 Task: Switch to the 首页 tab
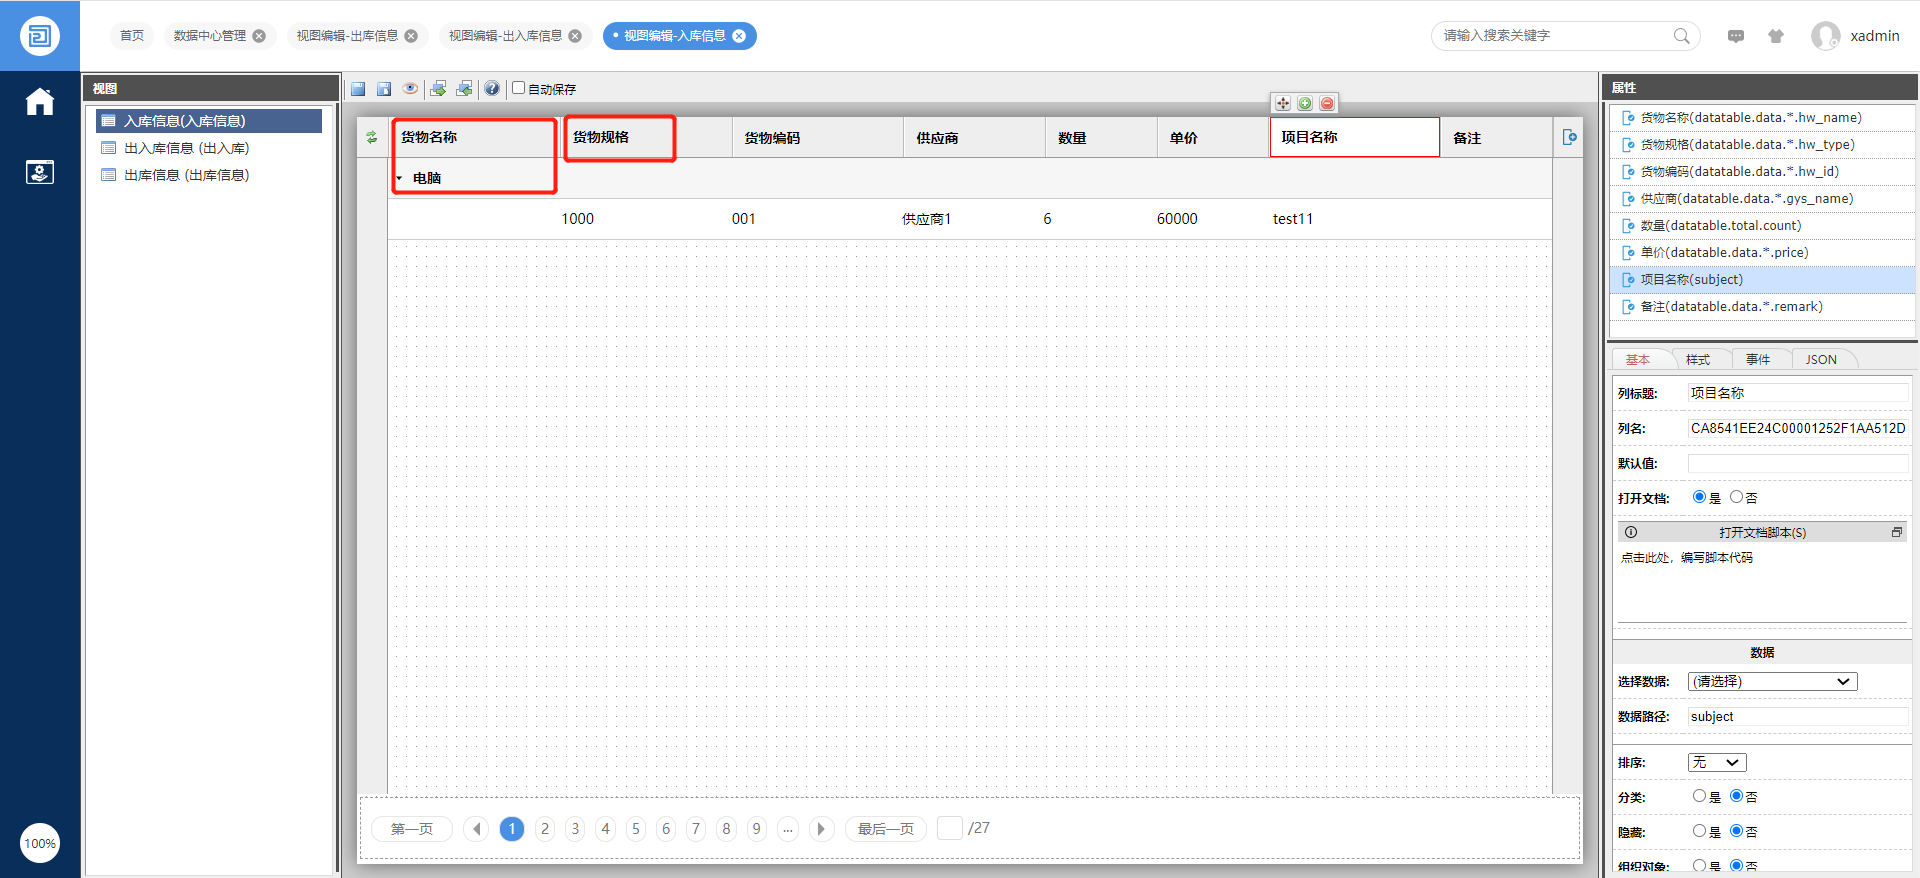pos(132,36)
